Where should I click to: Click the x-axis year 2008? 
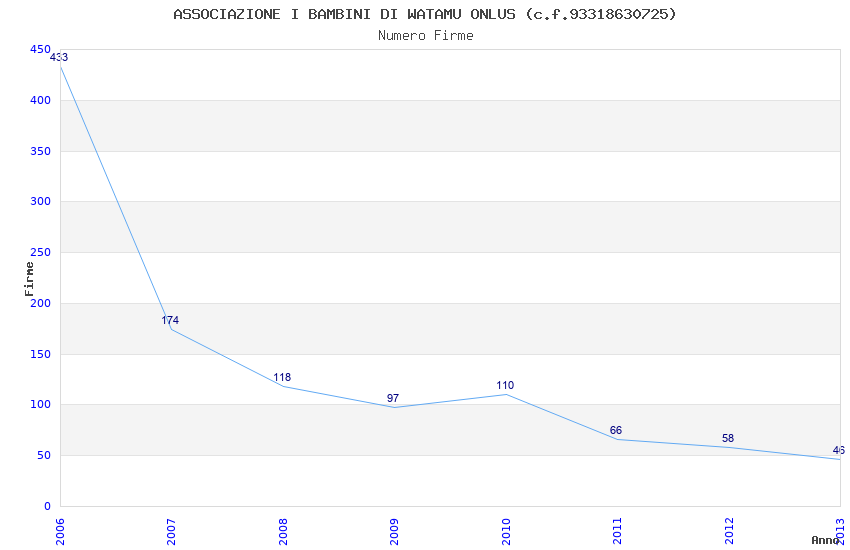(x=284, y=532)
